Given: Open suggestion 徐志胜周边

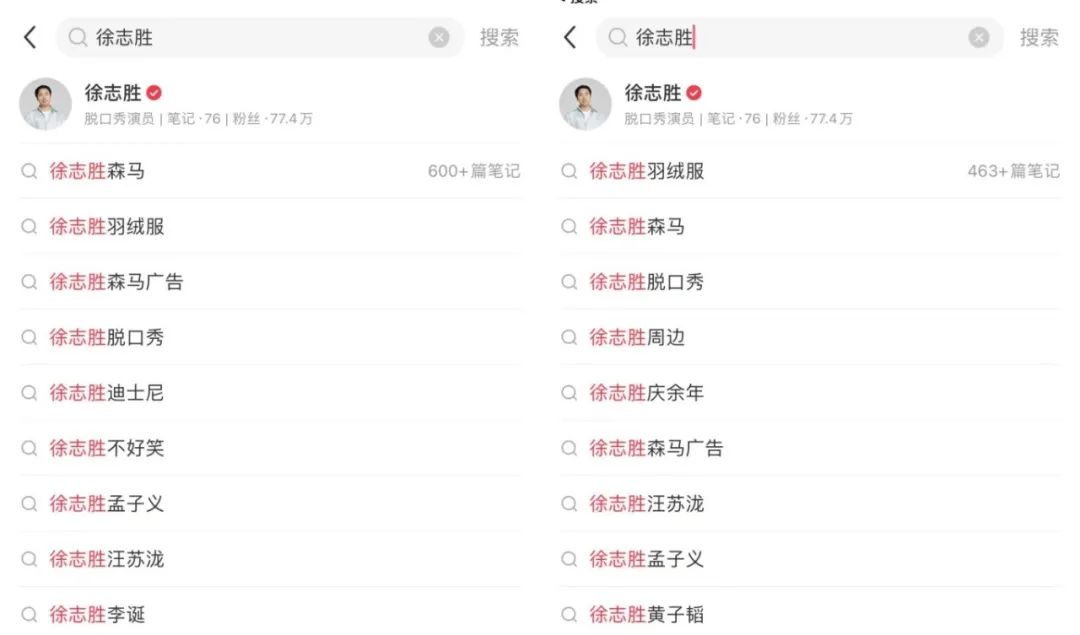Looking at the screenshot, I should [637, 338].
